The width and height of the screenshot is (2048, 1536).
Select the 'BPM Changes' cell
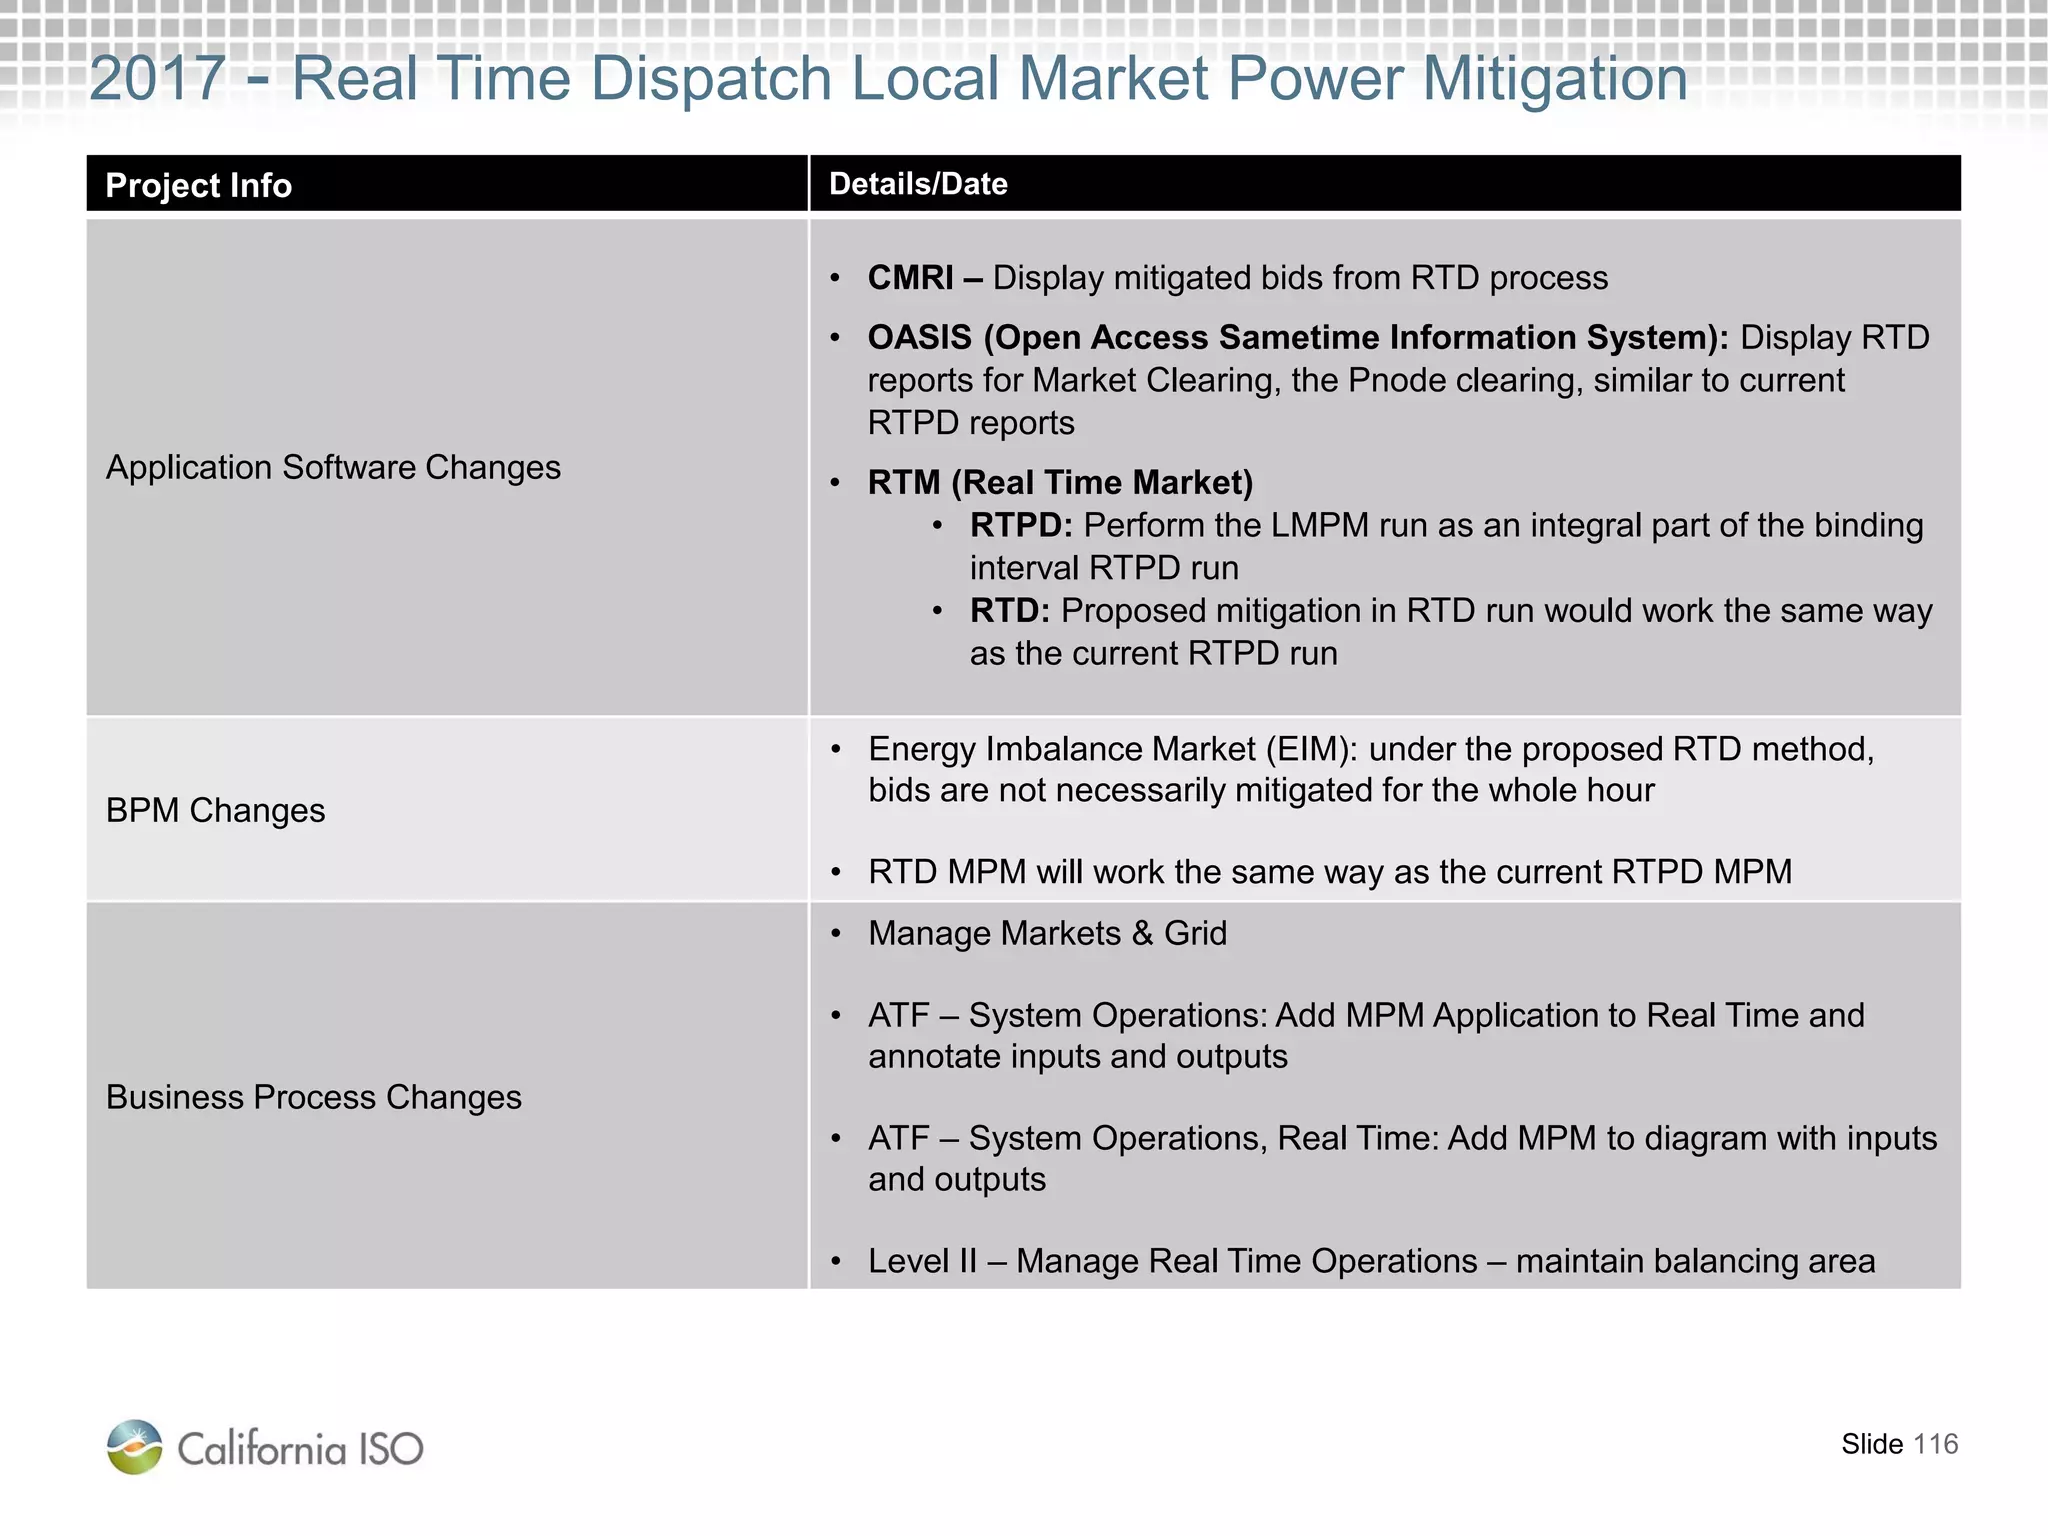pyautogui.click(x=447, y=810)
